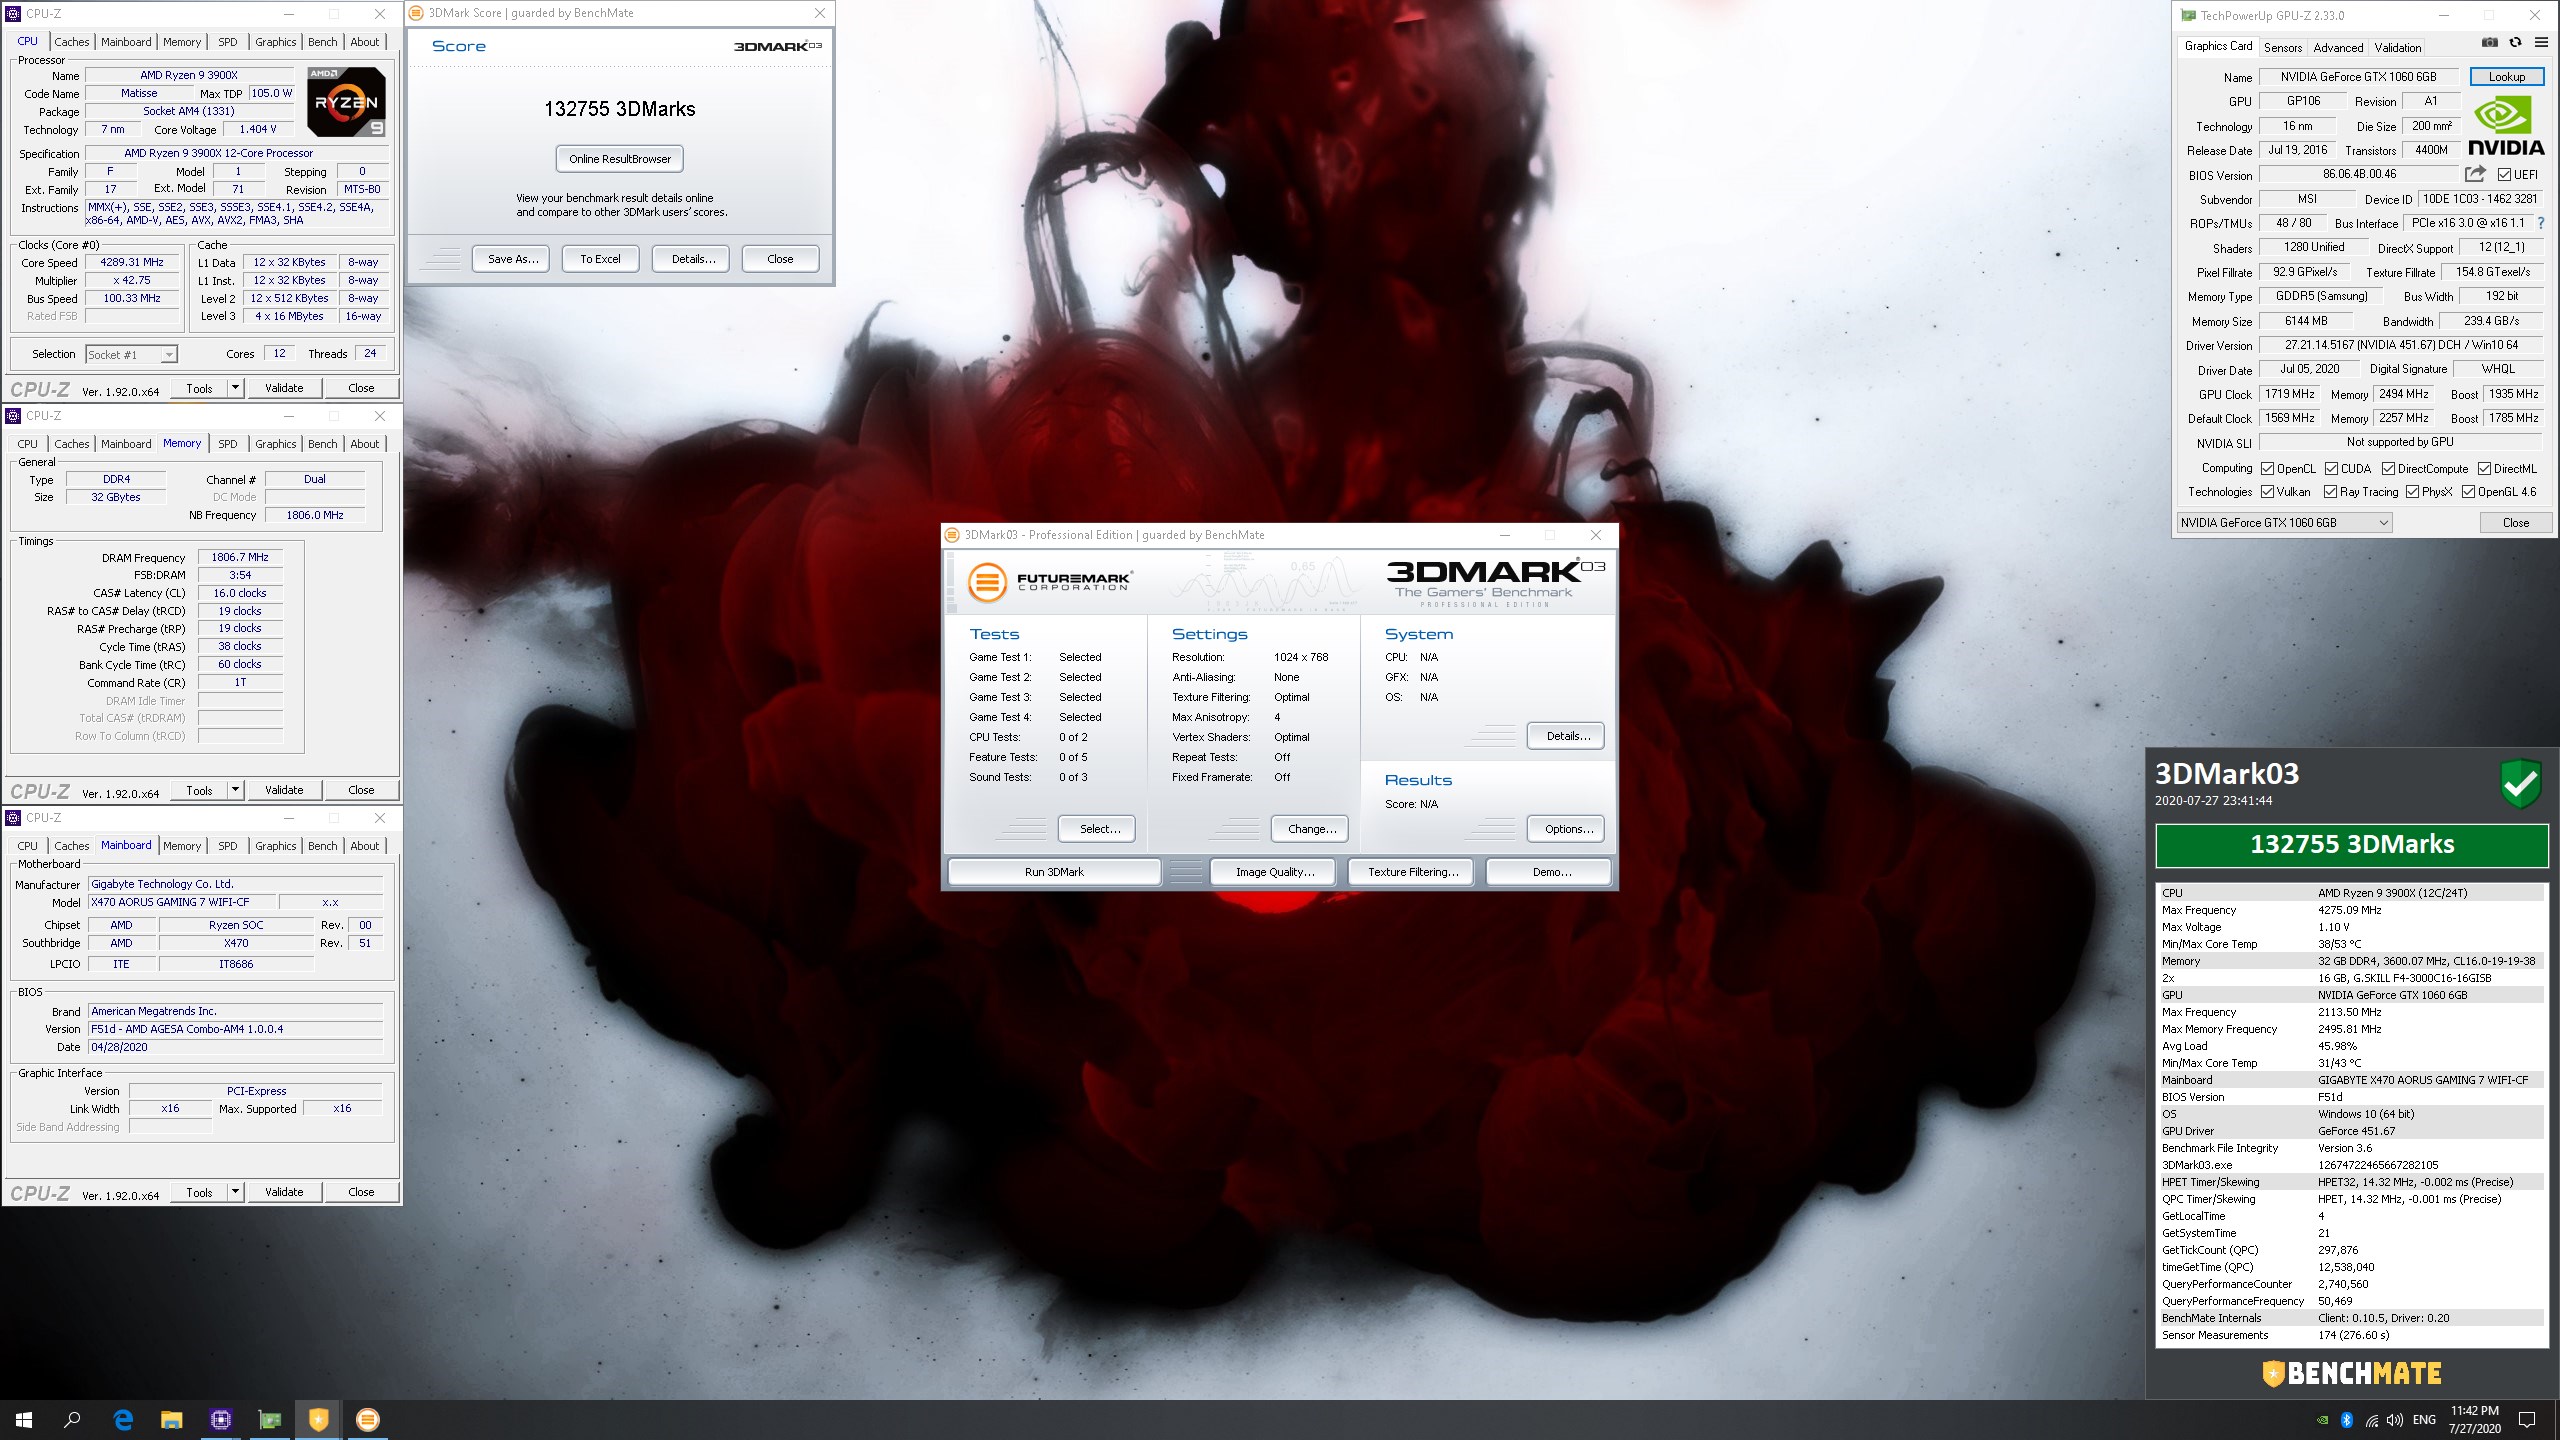Open the Action Center notifications icon
This screenshot has height=1440, width=2560.
(x=2527, y=1420)
